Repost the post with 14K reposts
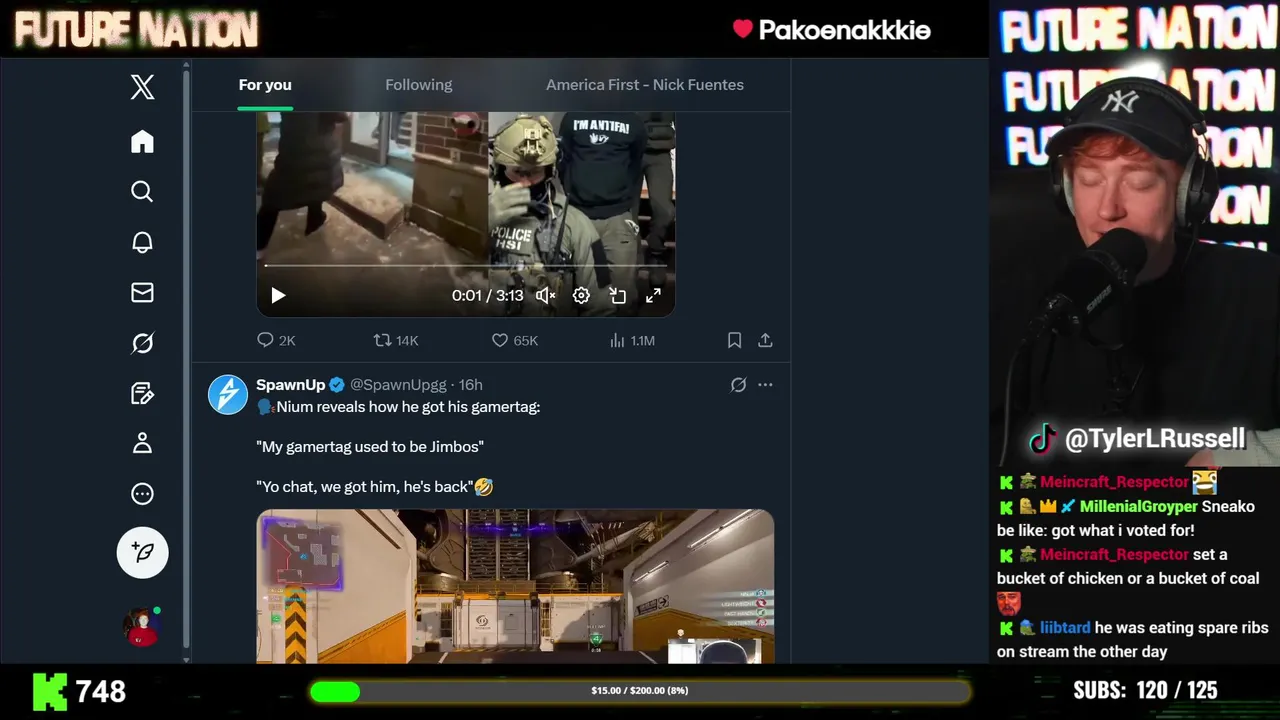The image size is (1280, 720). click(x=395, y=340)
